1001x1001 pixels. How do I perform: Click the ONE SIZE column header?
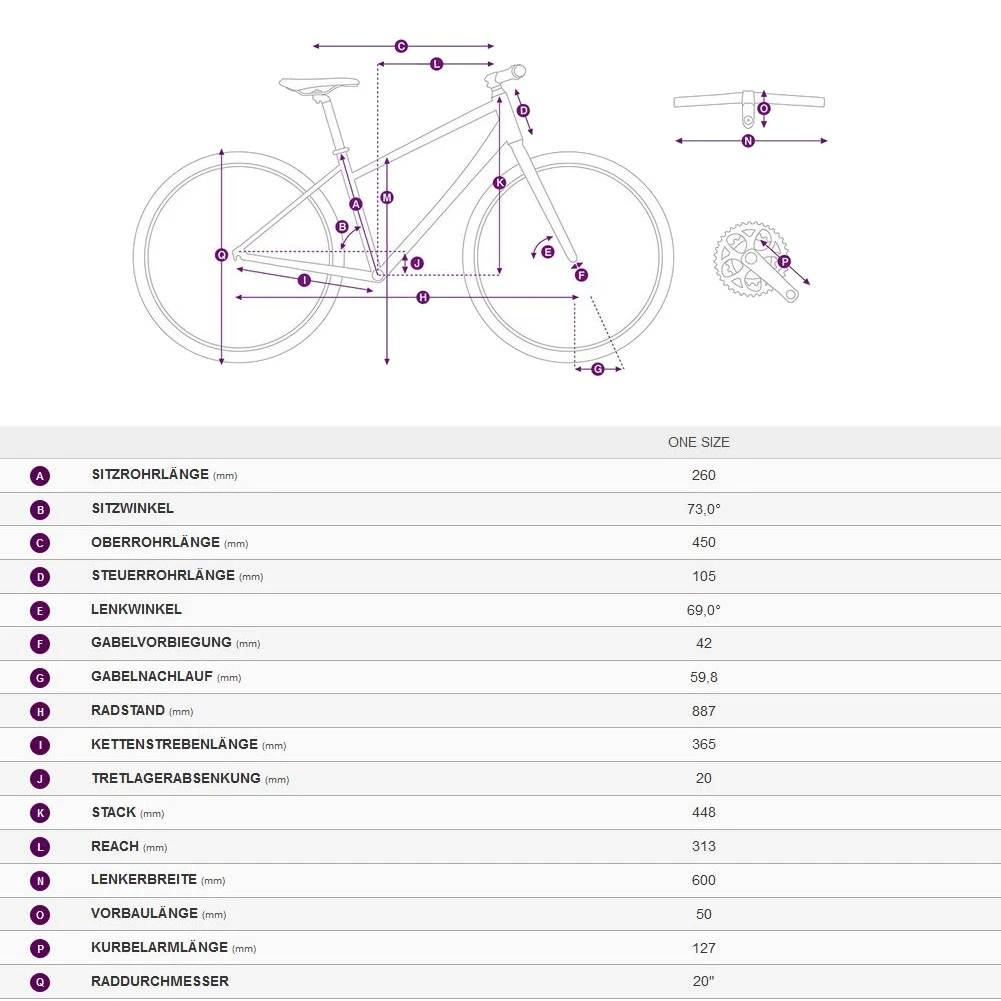click(x=699, y=442)
